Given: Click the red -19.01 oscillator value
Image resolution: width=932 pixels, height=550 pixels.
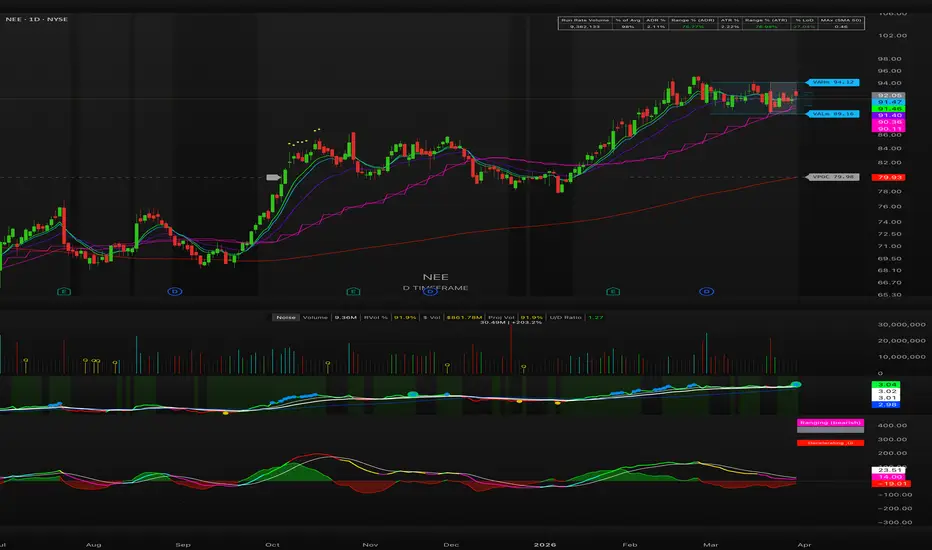Looking at the screenshot, I should 890,484.
